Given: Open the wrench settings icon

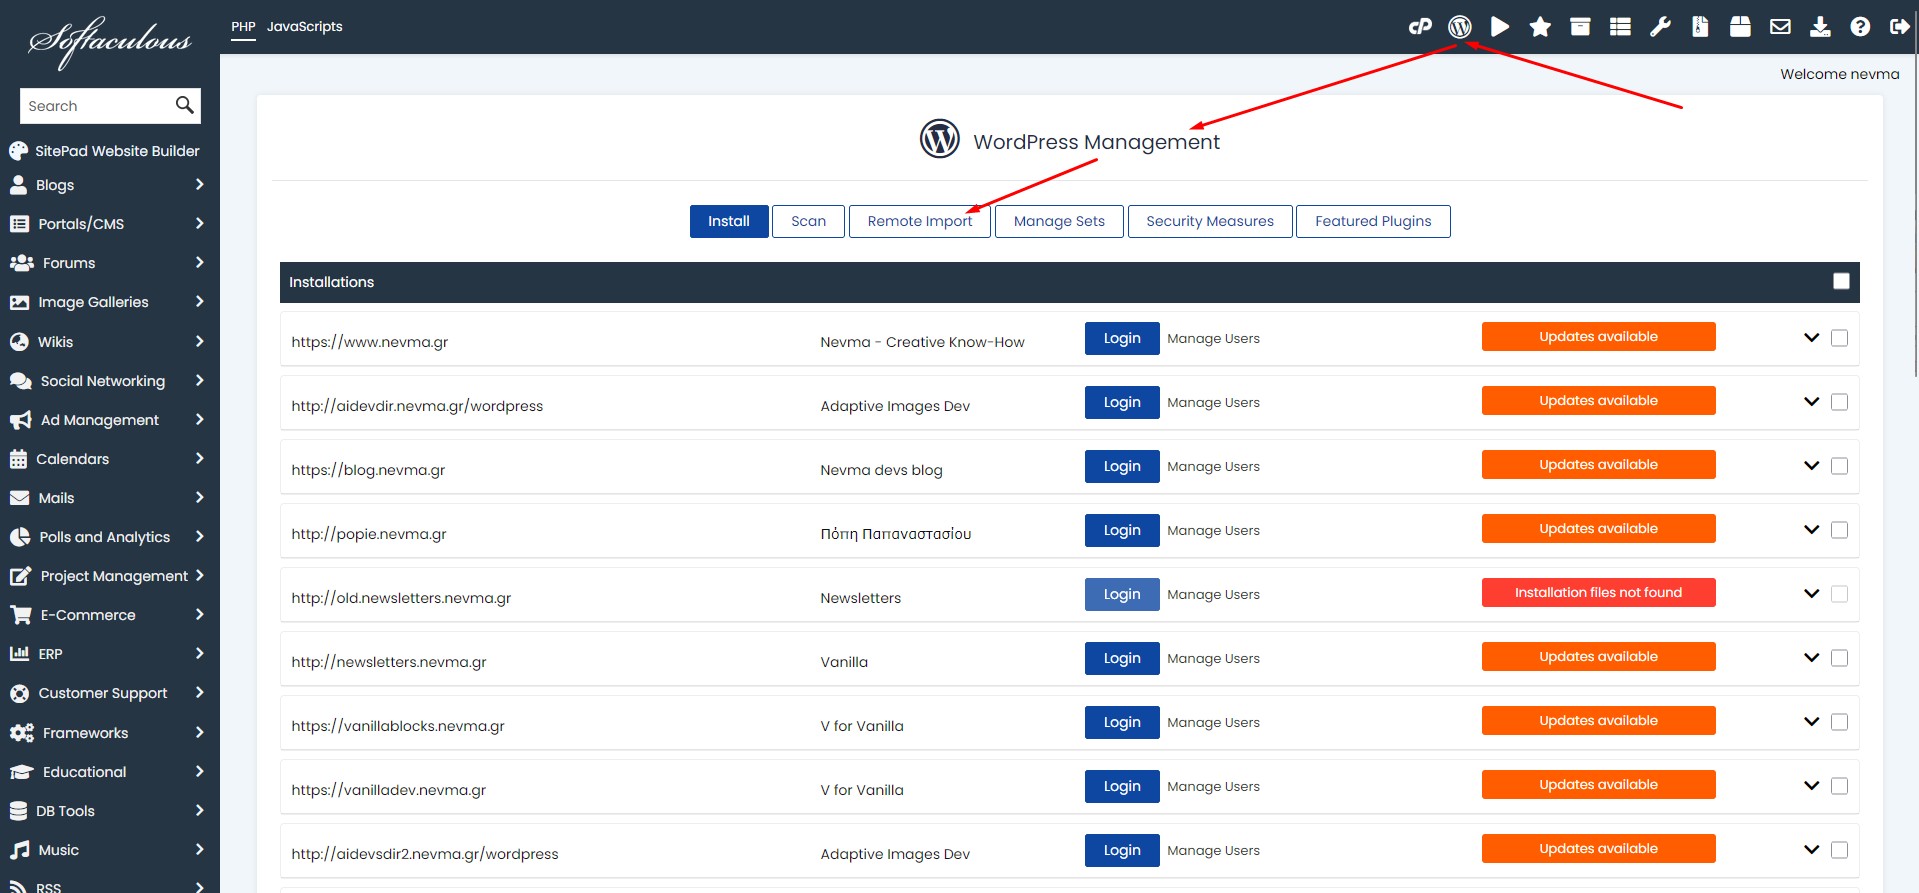Looking at the screenshot, I should (1660, 27).
